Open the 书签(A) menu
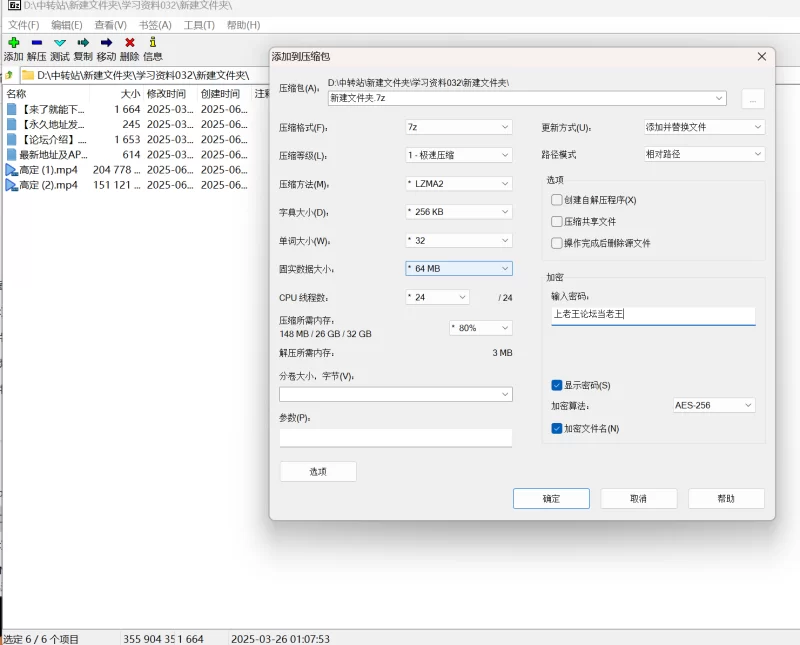The image size is (800, 645). (155, 25)
